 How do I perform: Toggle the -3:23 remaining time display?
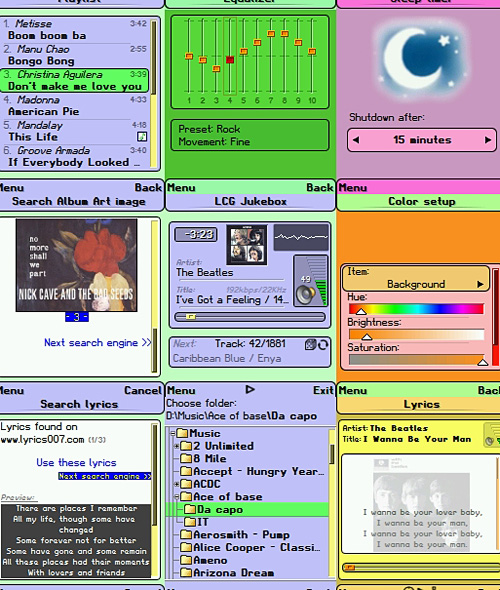coord(196,235)
